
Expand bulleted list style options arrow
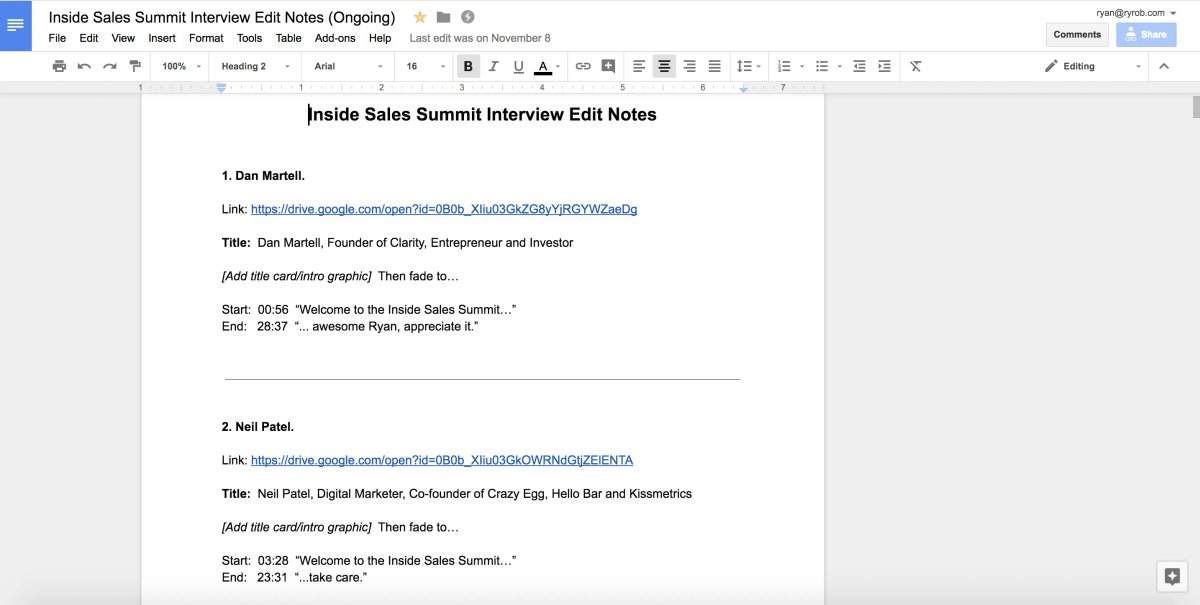click(840, 66)
